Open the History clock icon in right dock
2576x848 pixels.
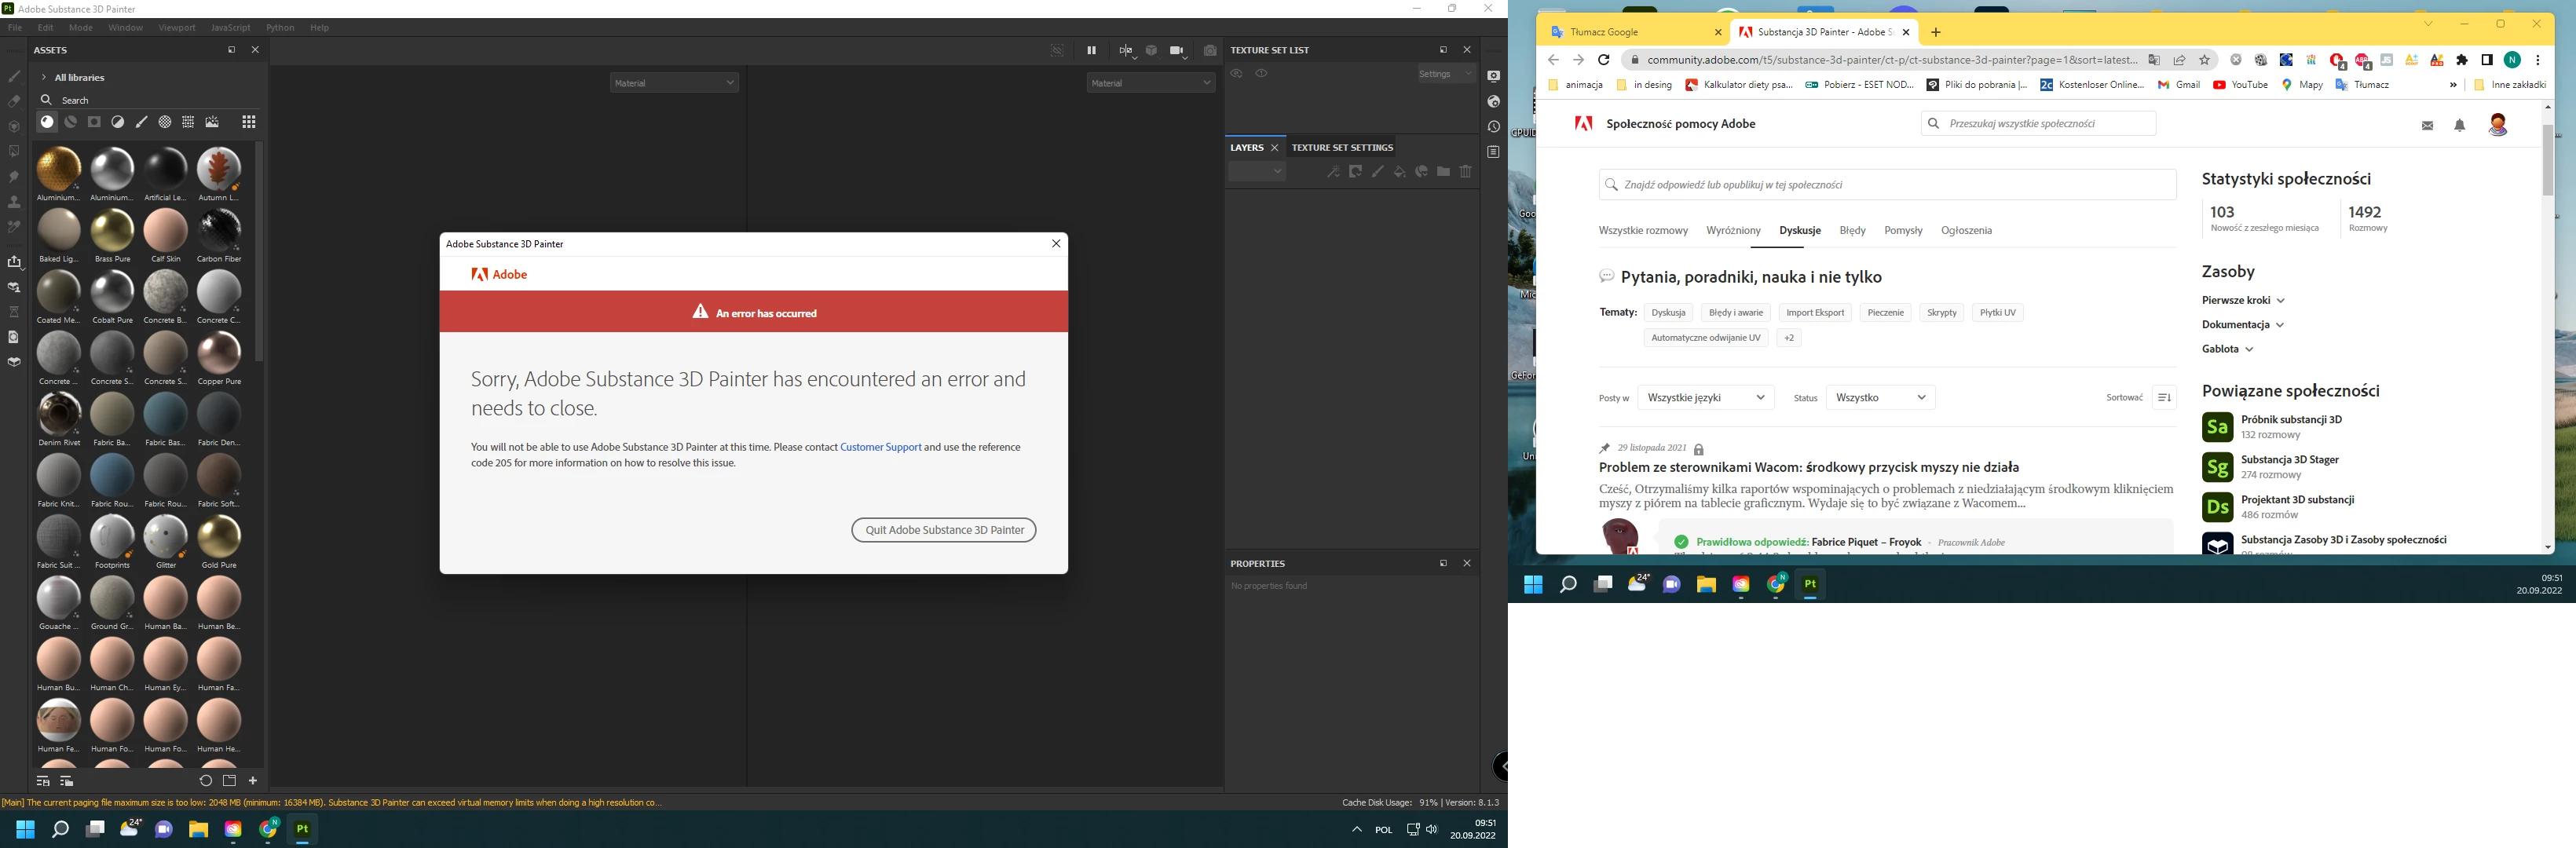pos(1493,127)
